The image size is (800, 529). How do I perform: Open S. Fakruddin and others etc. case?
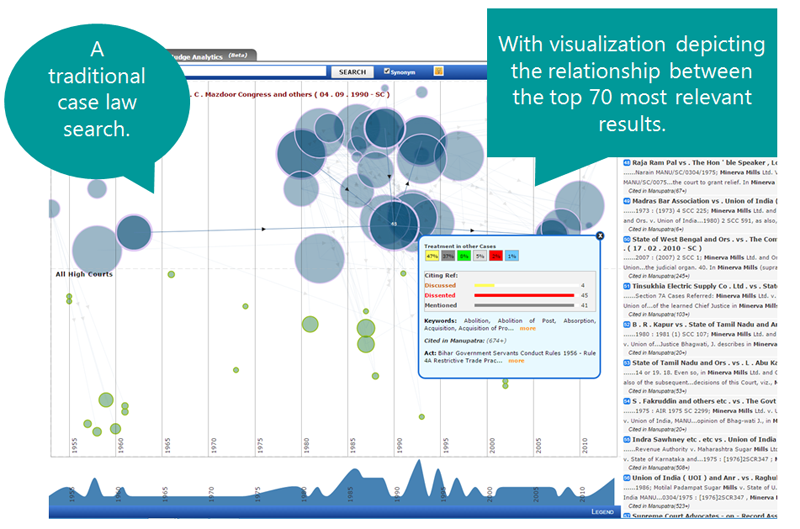(705, 401)
